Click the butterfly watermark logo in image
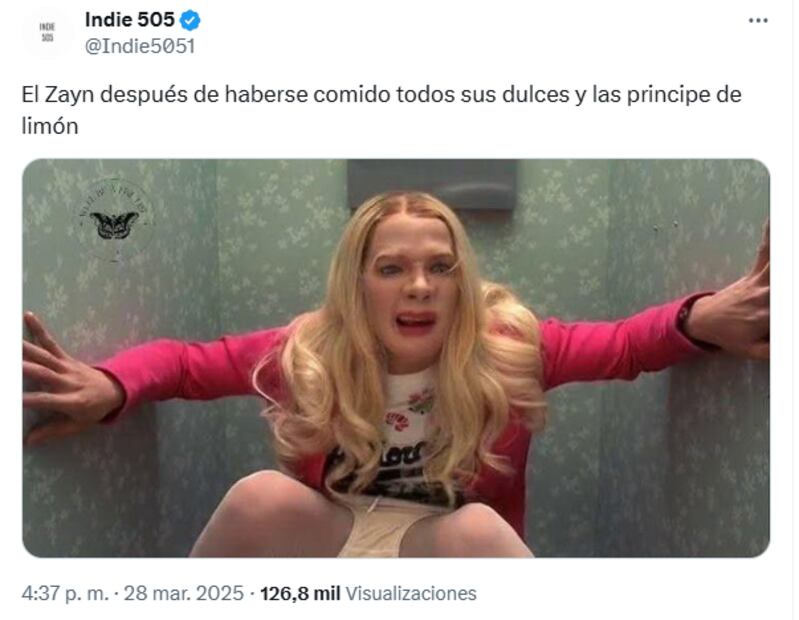The height and width of the screenshot is (620, 799). pyautogui.click(x=114, y=219)
